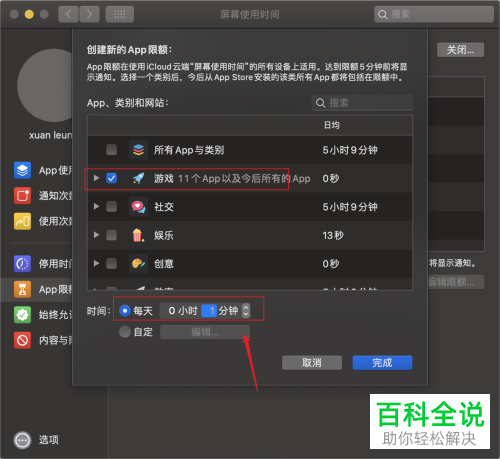500x459 pixels.
Task: Select the hours value in time field
Action: click(172, 311)
